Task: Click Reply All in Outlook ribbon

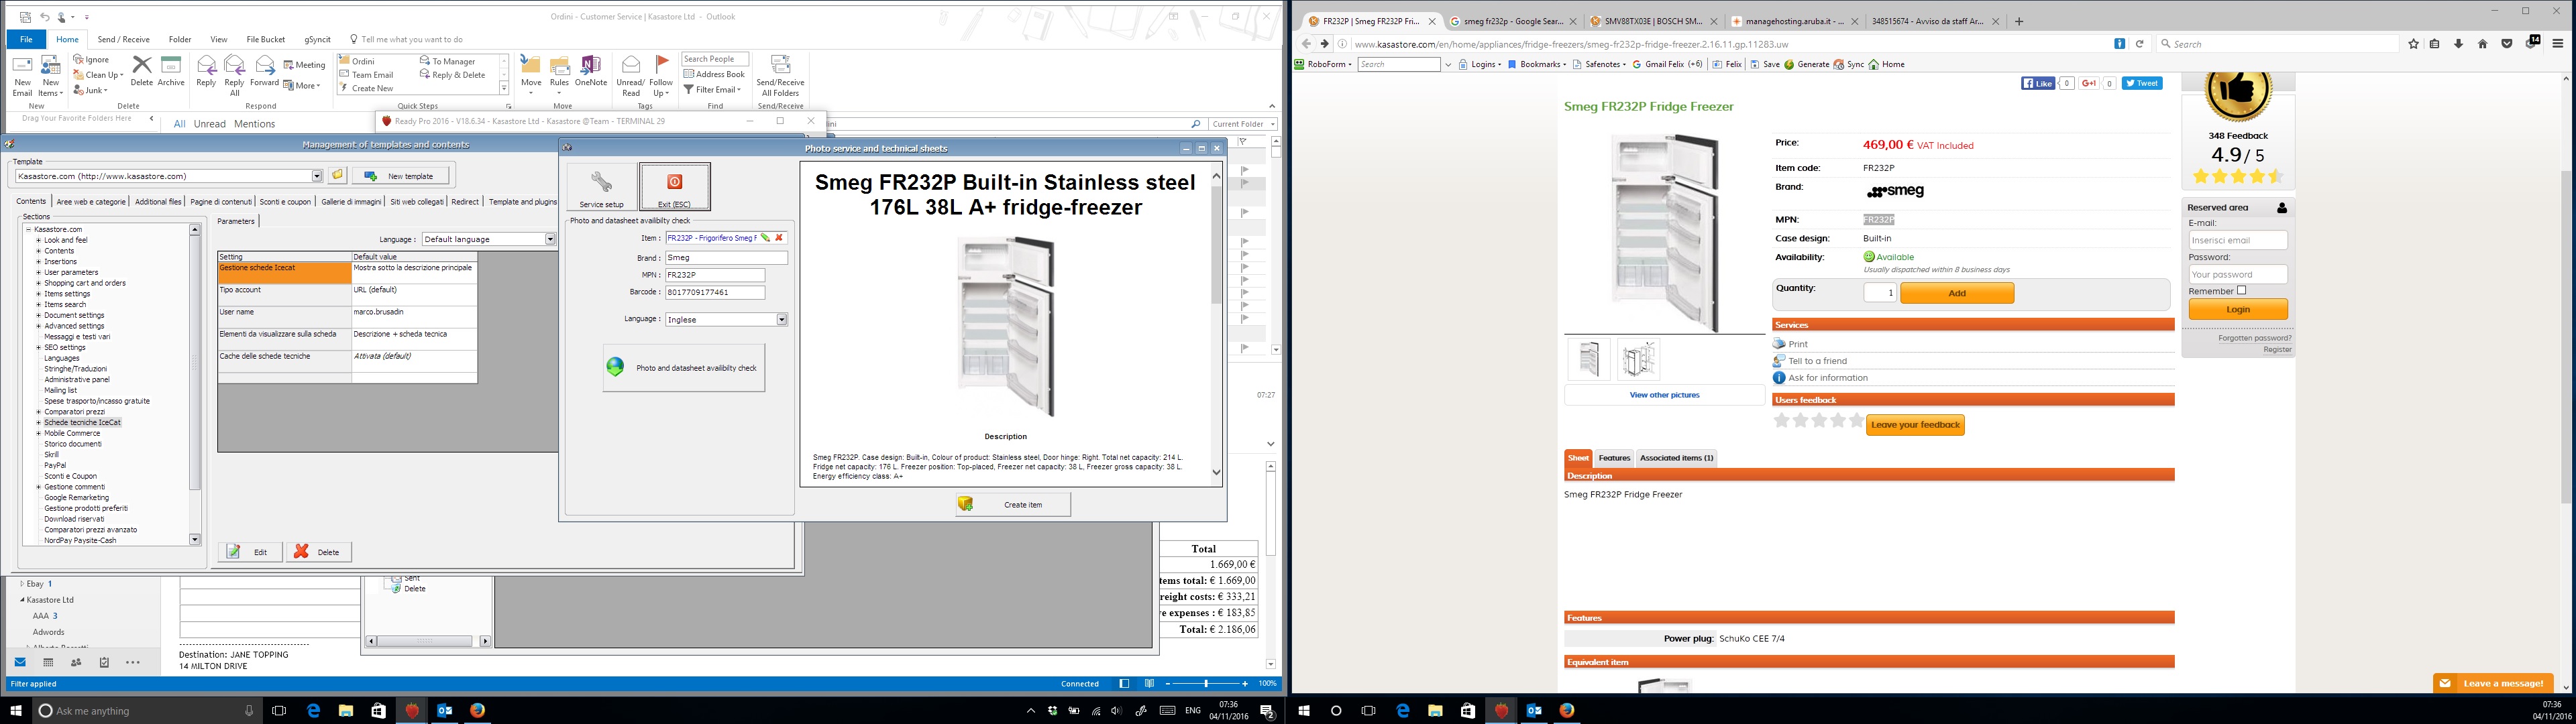Action: coord(234,75)
